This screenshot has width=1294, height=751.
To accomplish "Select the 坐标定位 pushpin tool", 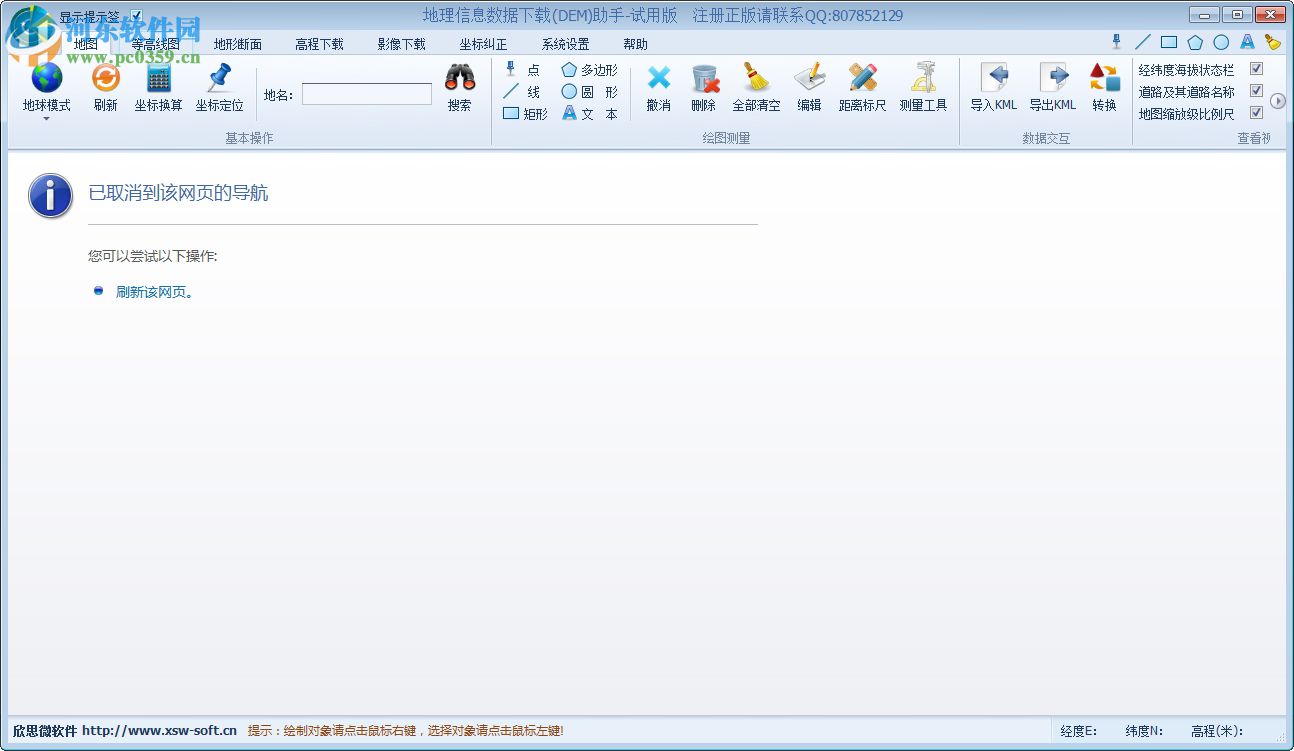I will click(x=219, y=87).
